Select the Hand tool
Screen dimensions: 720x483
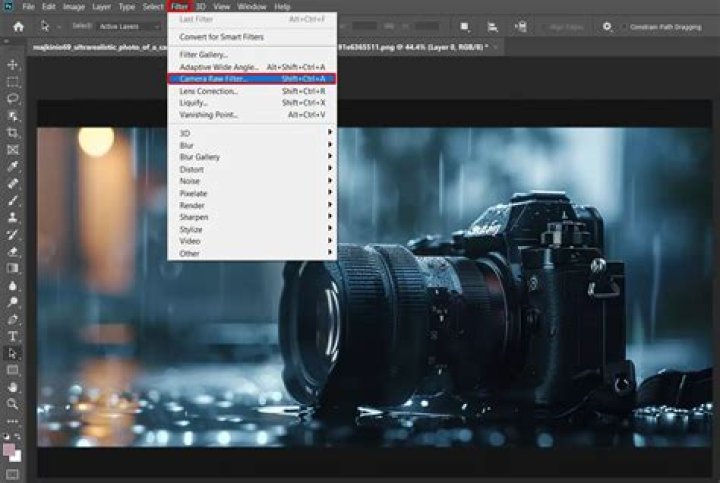(x=13, y=387)
